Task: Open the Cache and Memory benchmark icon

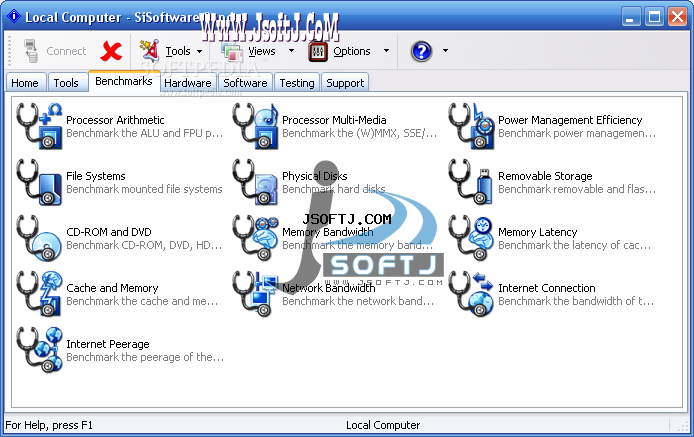Action: tap(39, 294)
